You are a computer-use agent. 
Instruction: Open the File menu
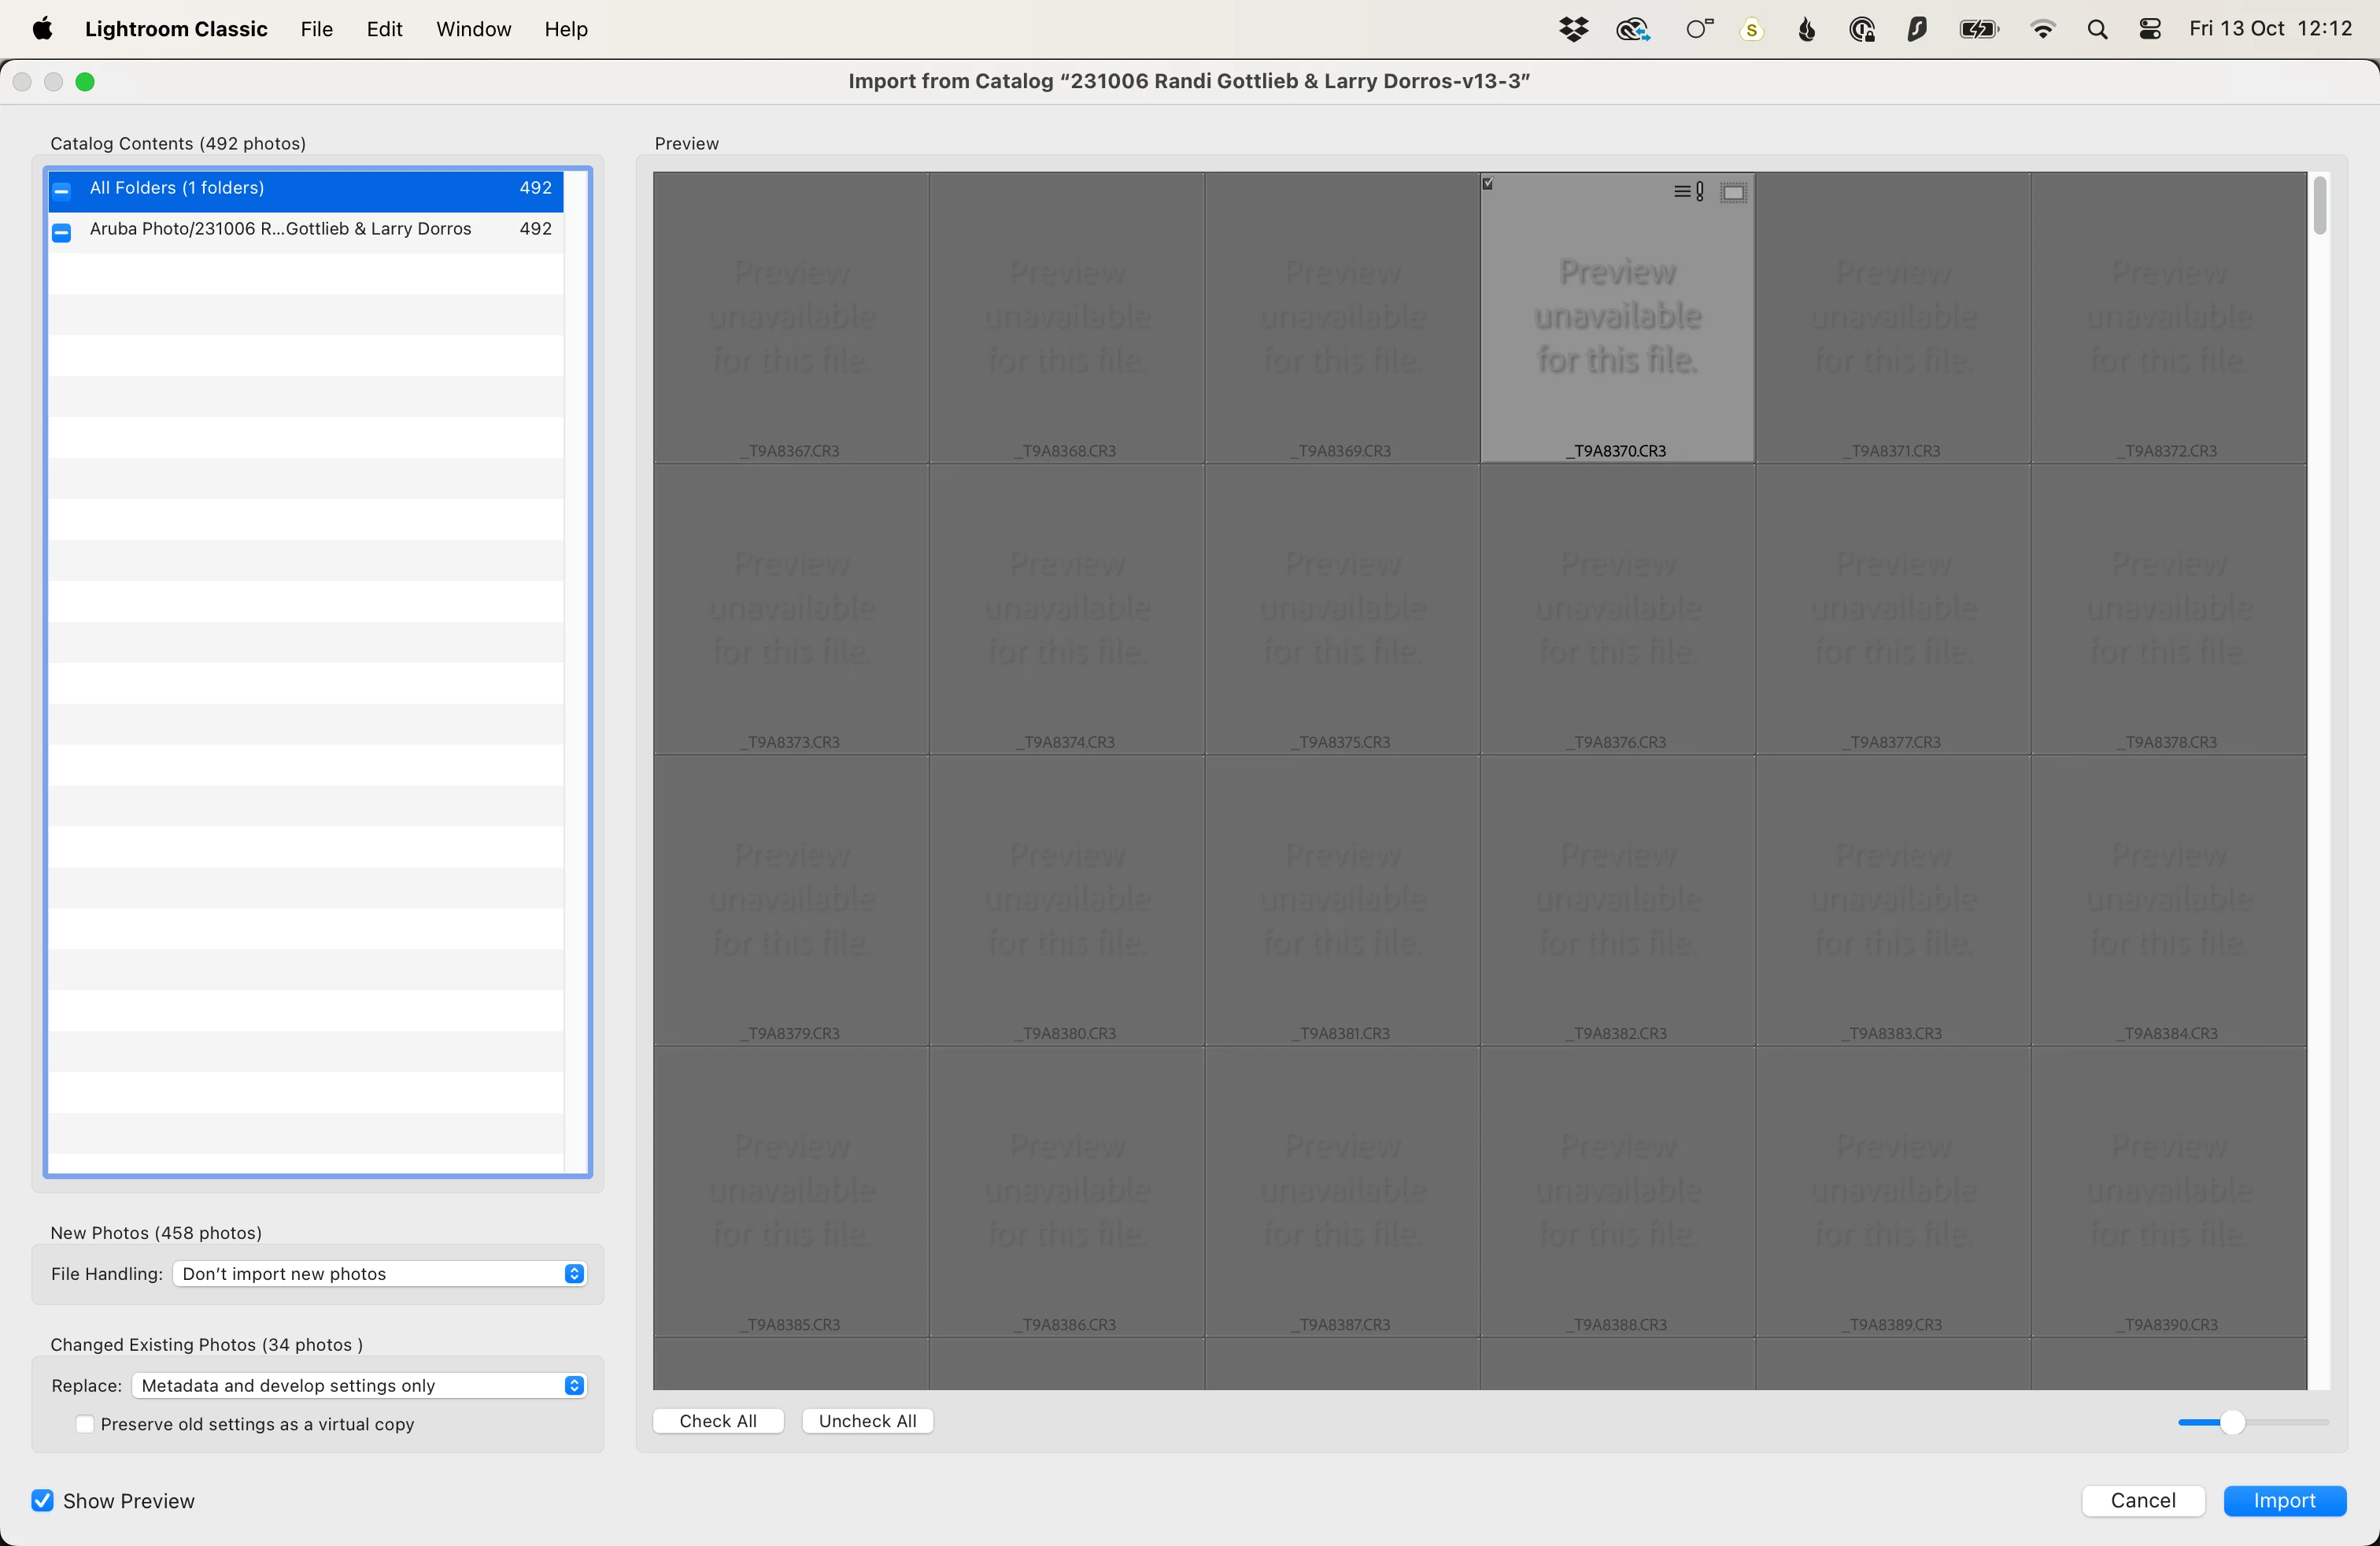[x=316, y=29]
